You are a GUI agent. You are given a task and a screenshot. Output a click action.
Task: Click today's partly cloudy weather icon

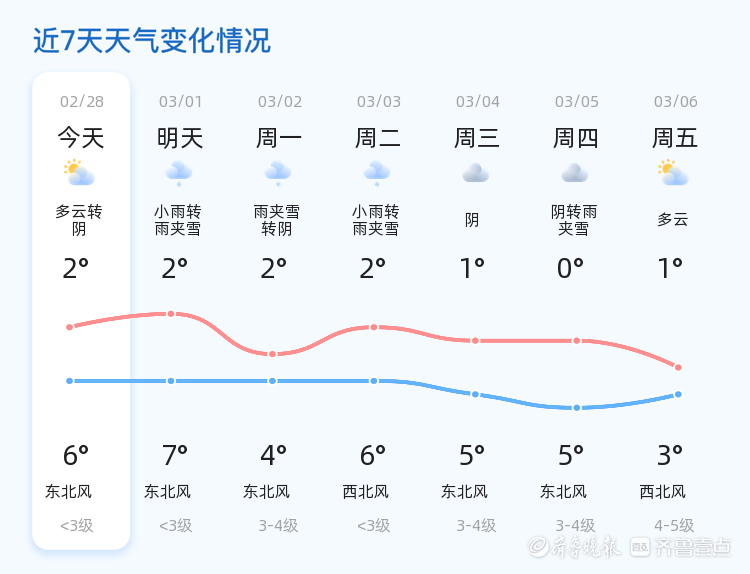[x=79, y=173]
